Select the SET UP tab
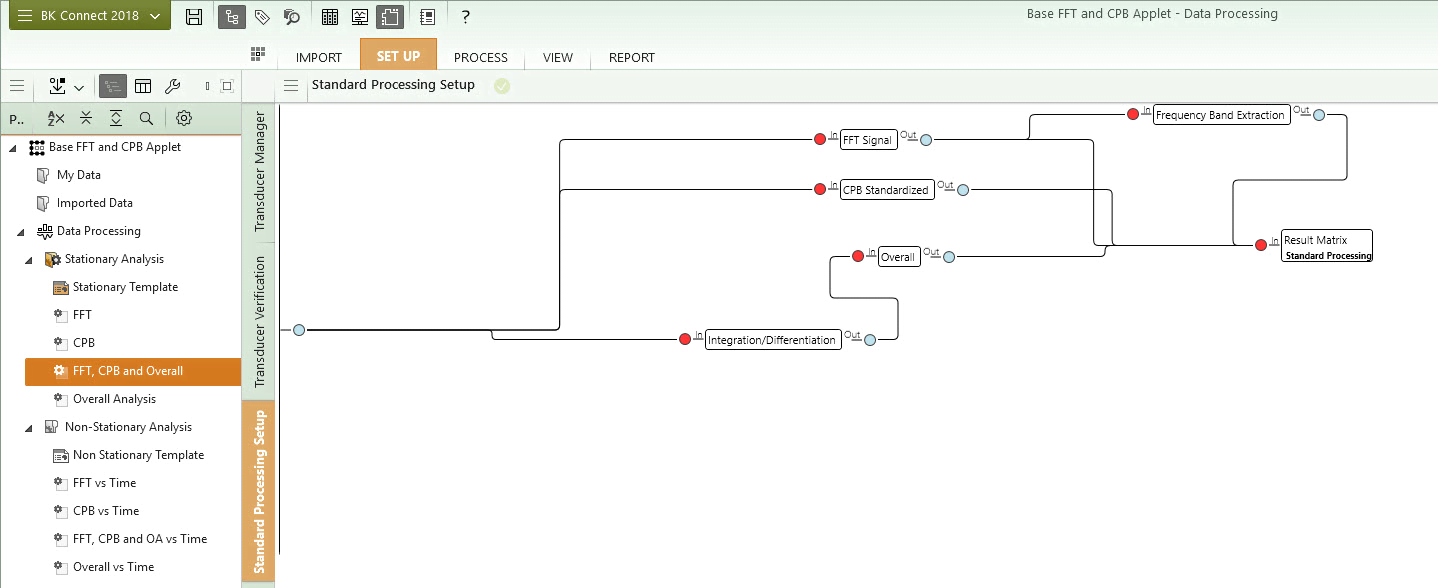The height and width of the screenshot is (588, 1438). 398,56
